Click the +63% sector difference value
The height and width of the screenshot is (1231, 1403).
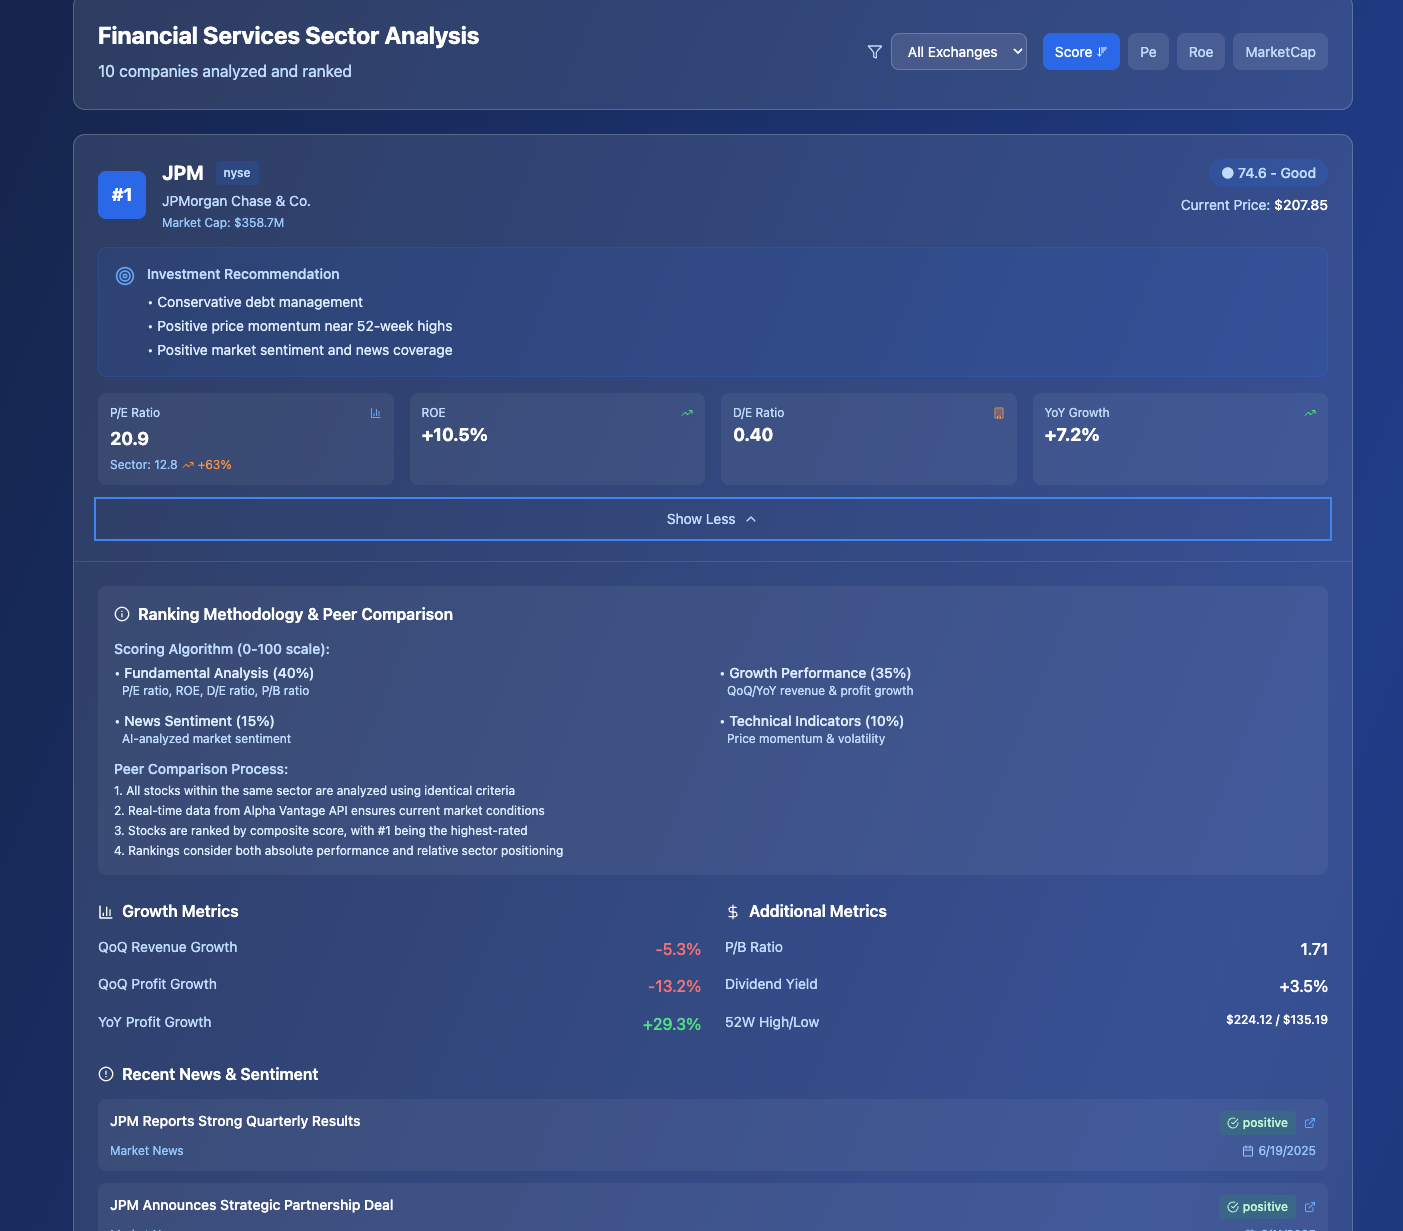[214, 465]
